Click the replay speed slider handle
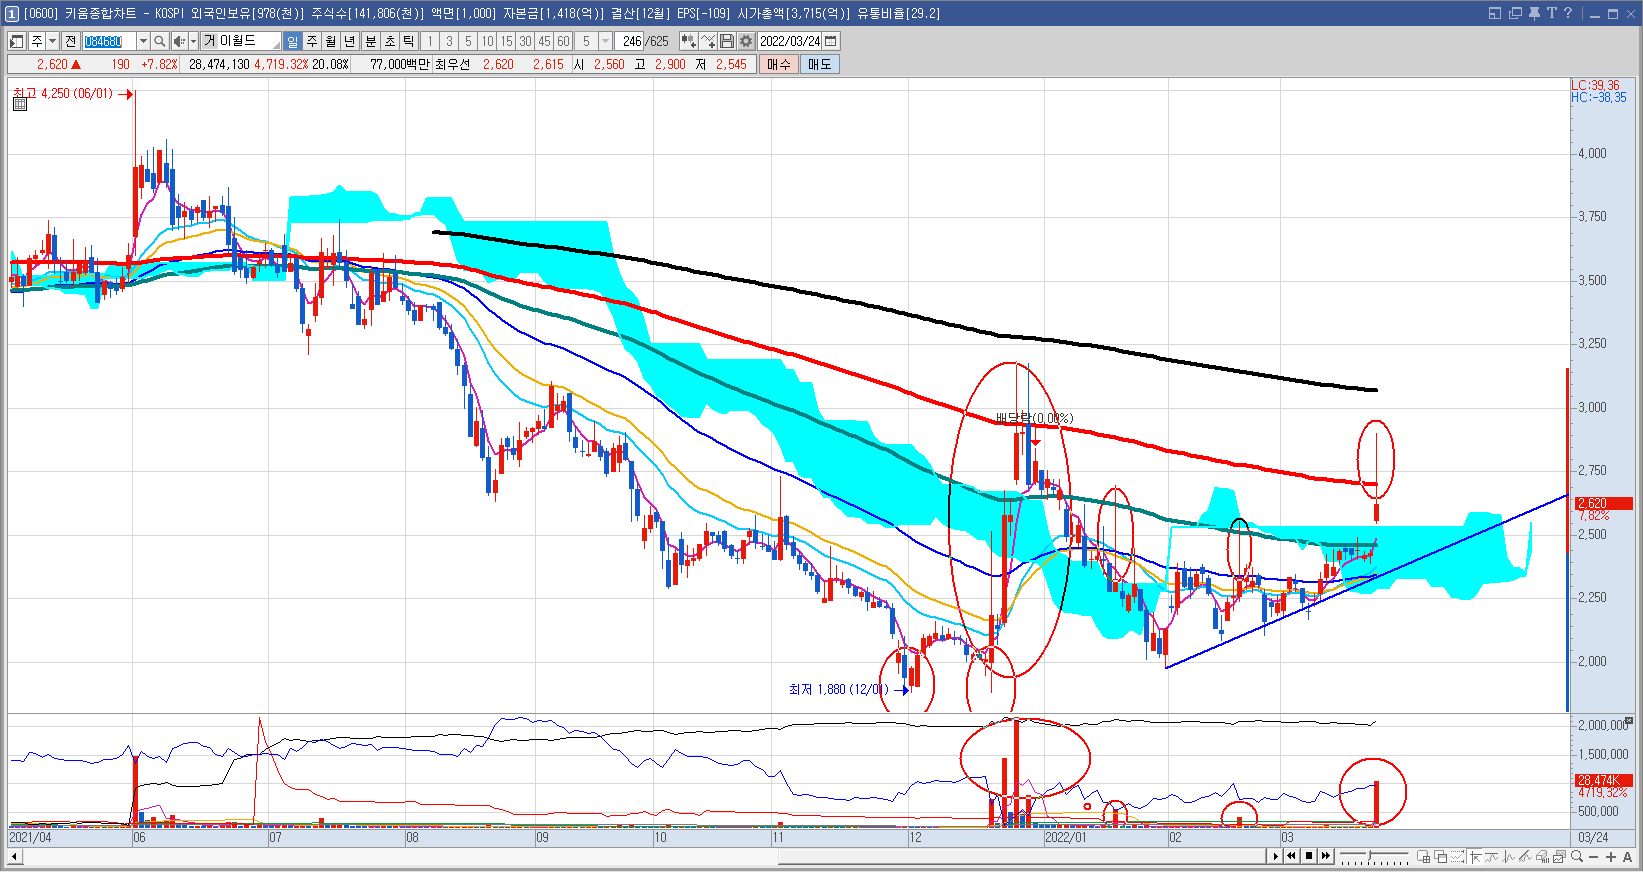 point(1369,856)
